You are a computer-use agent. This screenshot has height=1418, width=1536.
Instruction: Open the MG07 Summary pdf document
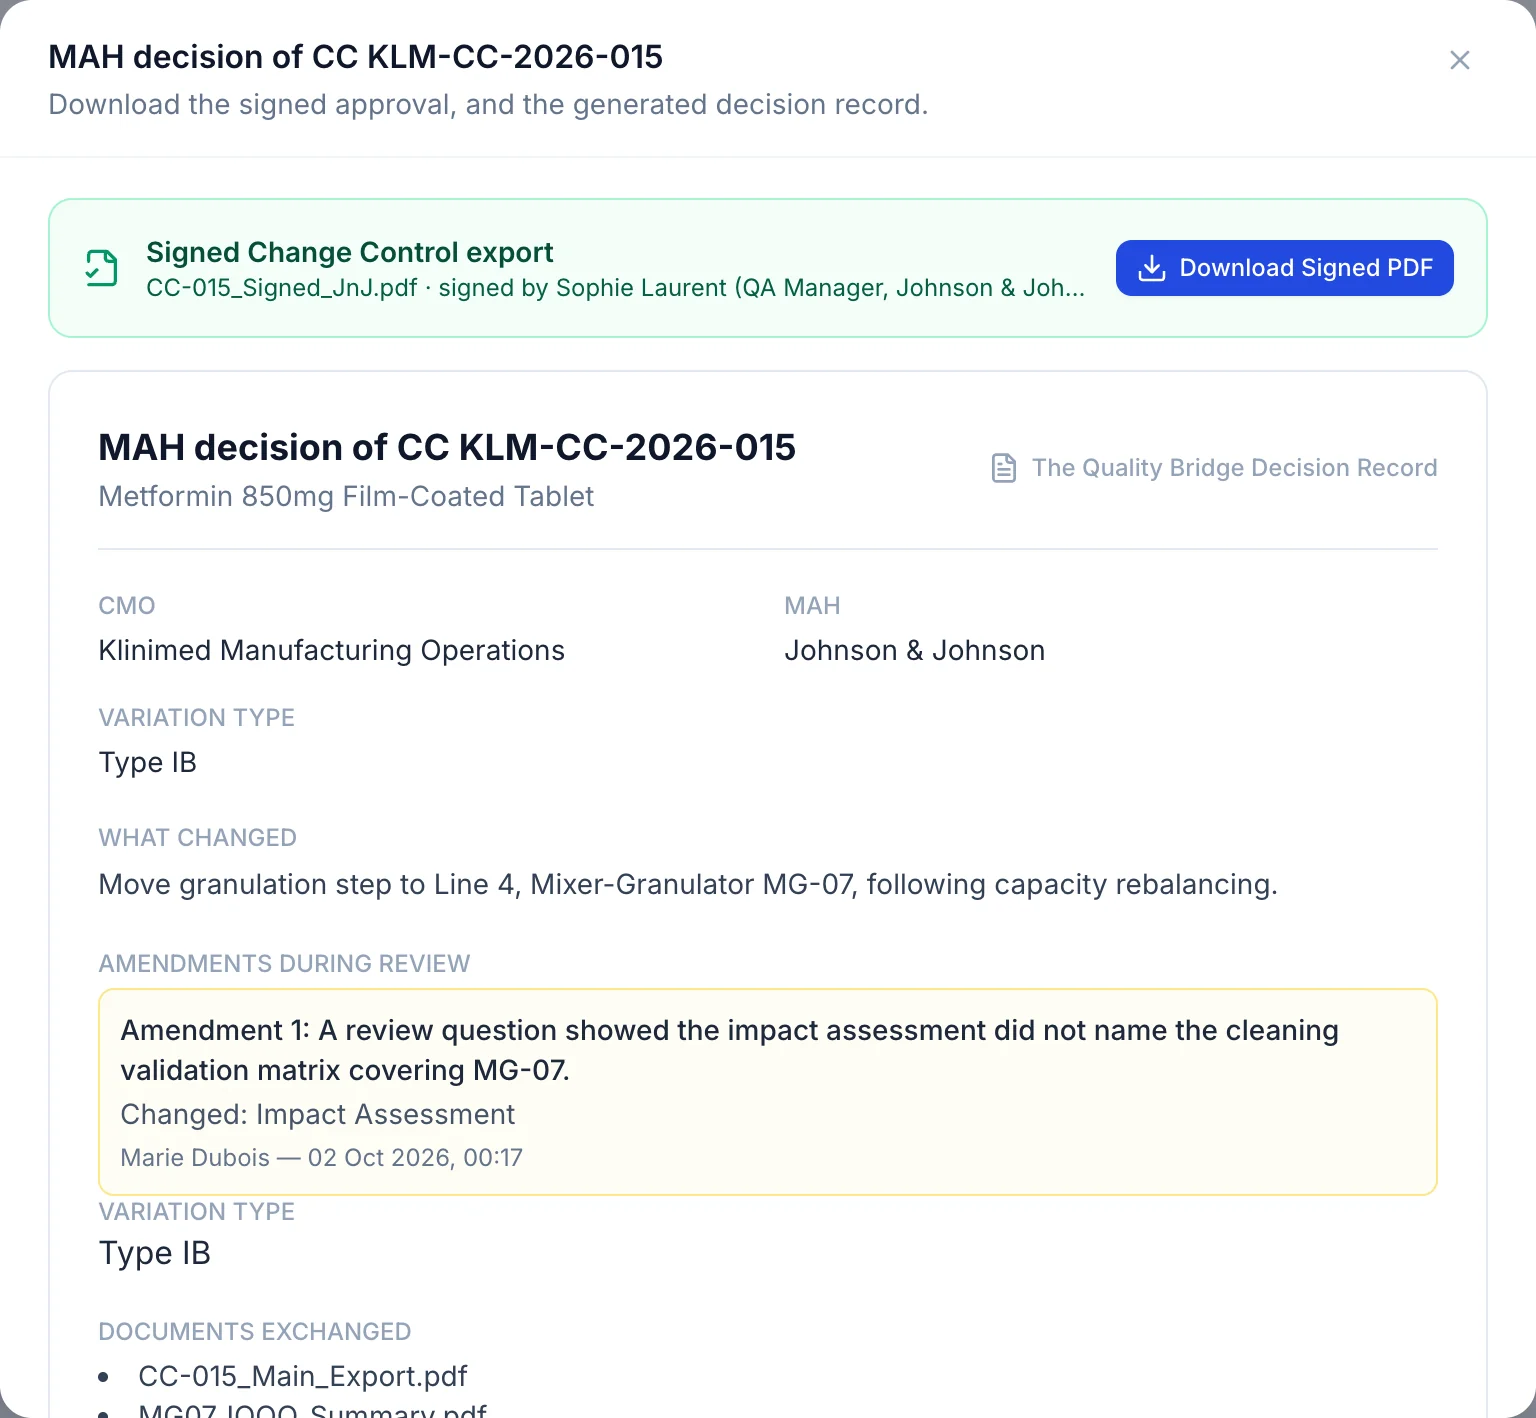pyautogui.click(x=312, y=1410)
